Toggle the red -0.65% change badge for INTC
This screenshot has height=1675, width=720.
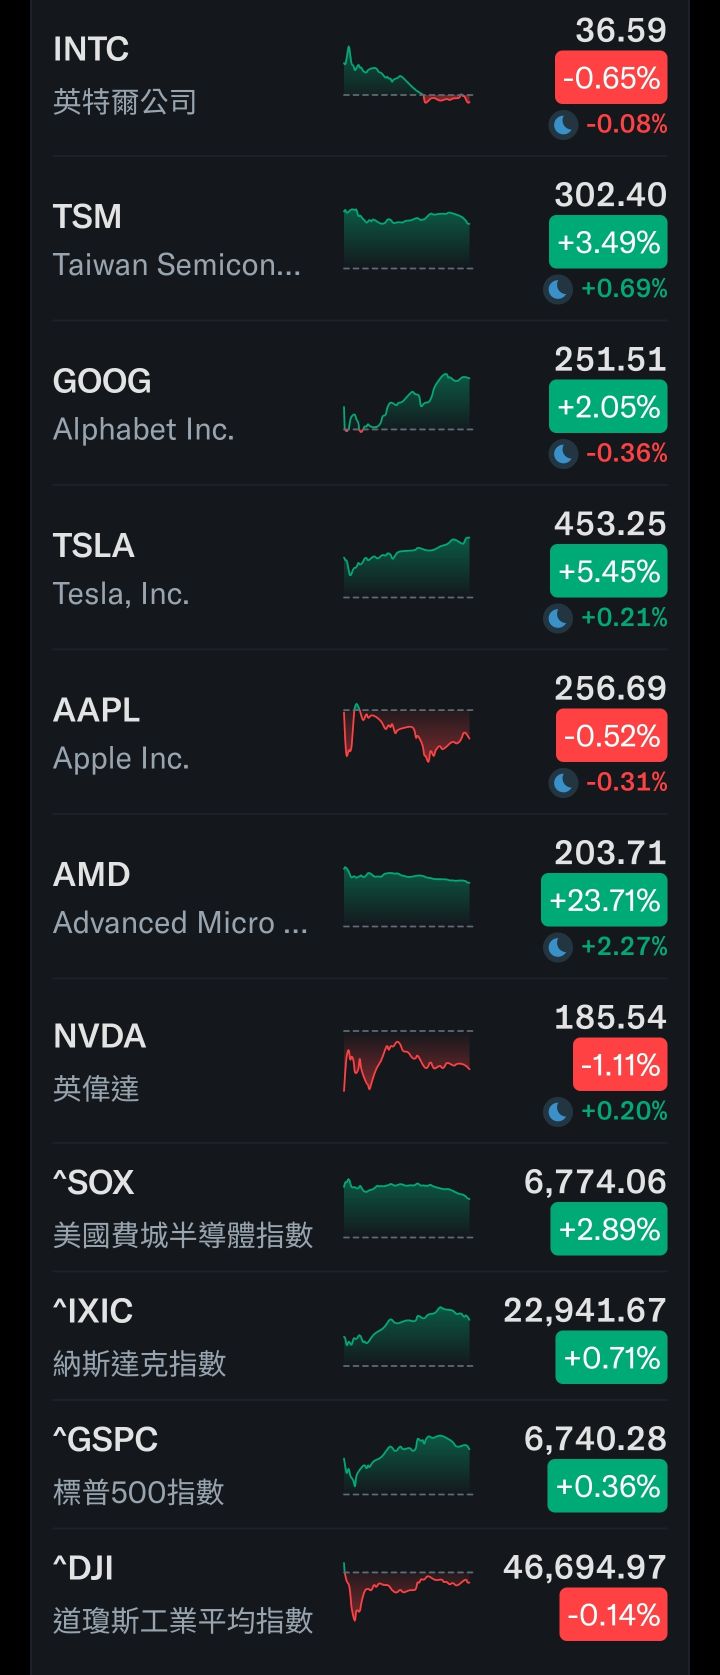[x=611, y=78]
